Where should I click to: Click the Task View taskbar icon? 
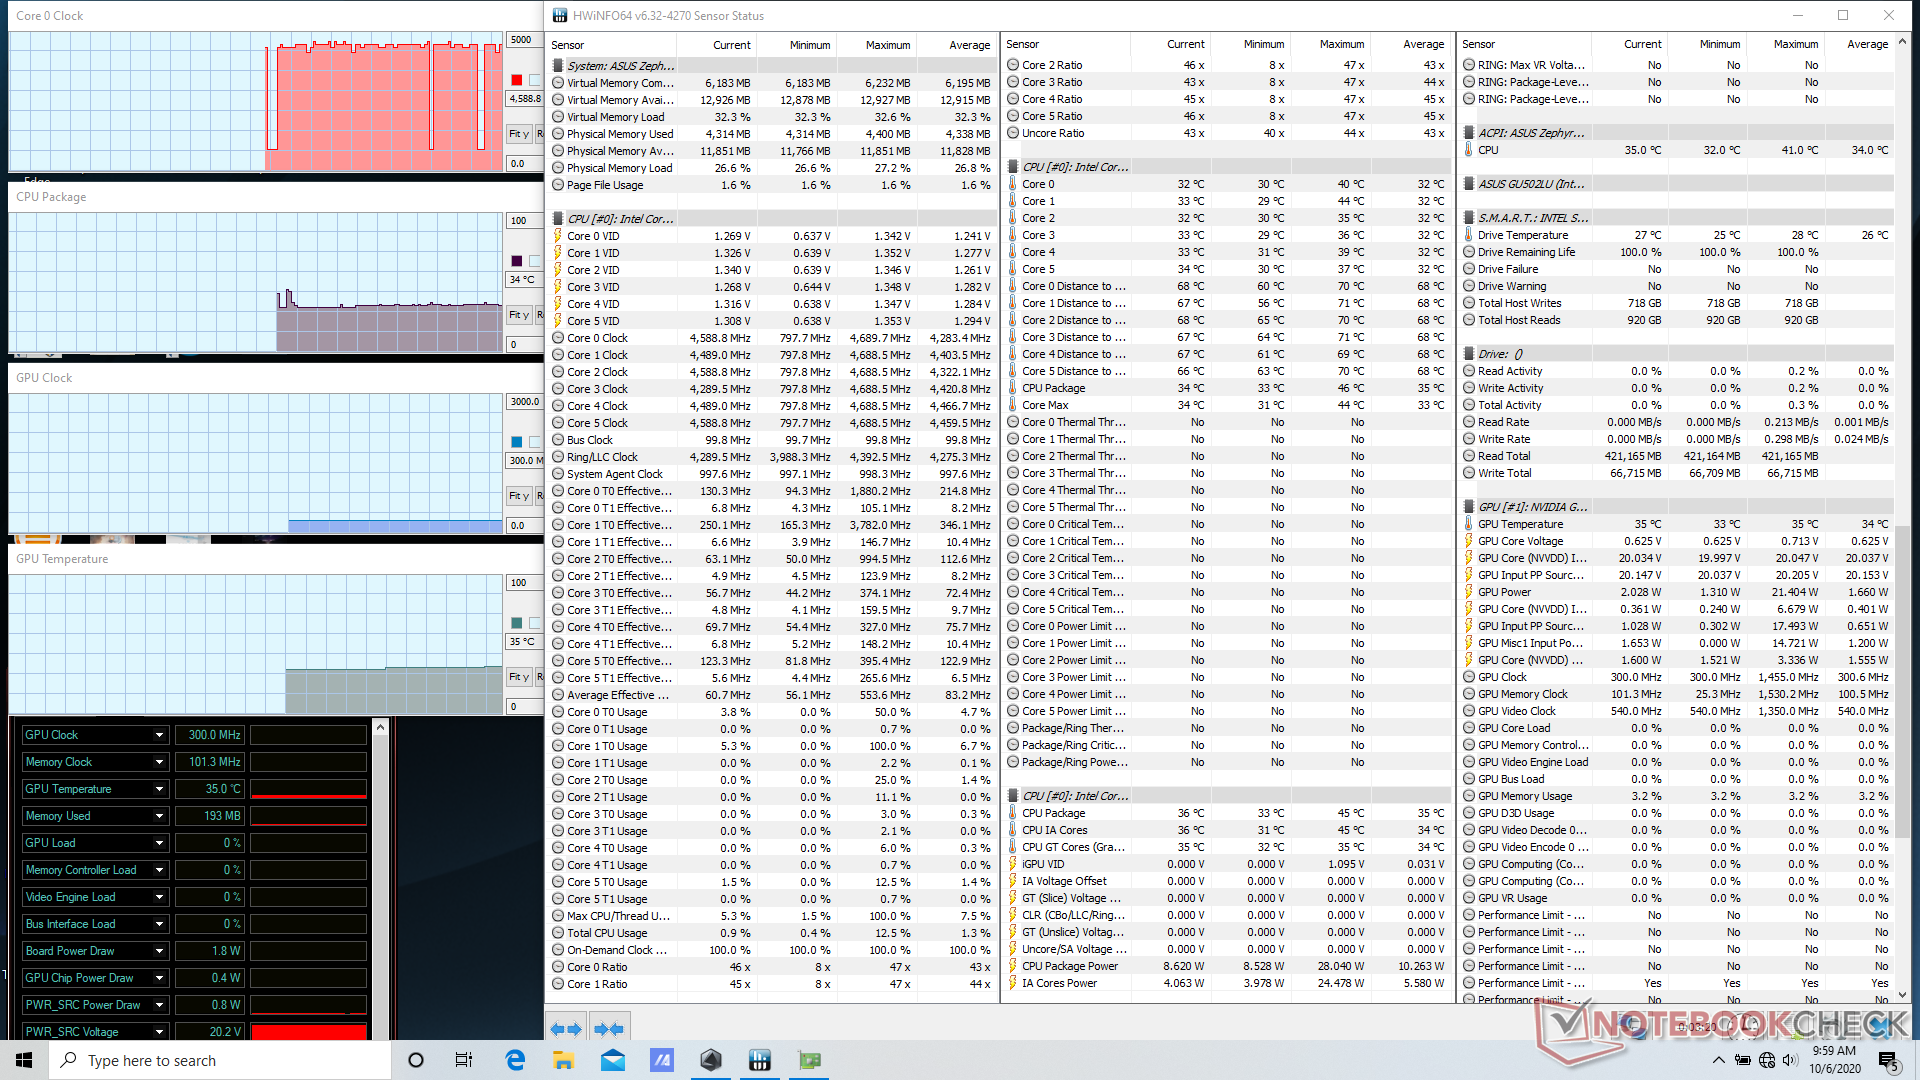(x=464, y=1060)
